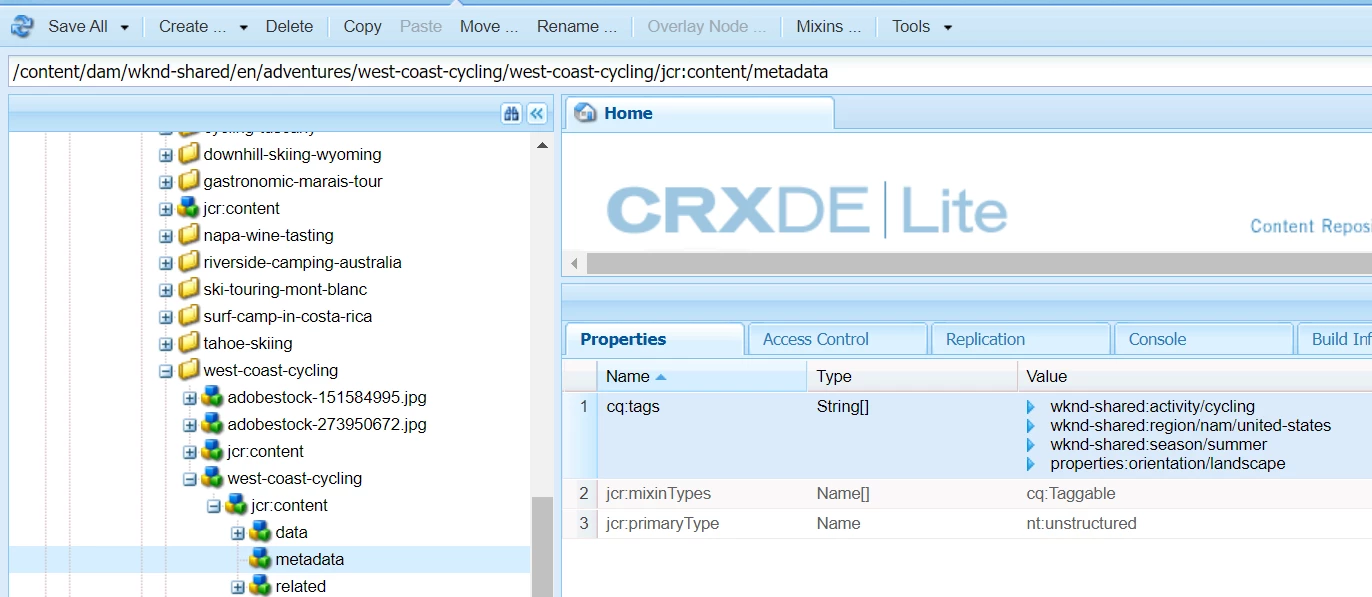Expand the napa-wine-tasting node
This screenshot has height=597, width=1372.
[166, 236]
